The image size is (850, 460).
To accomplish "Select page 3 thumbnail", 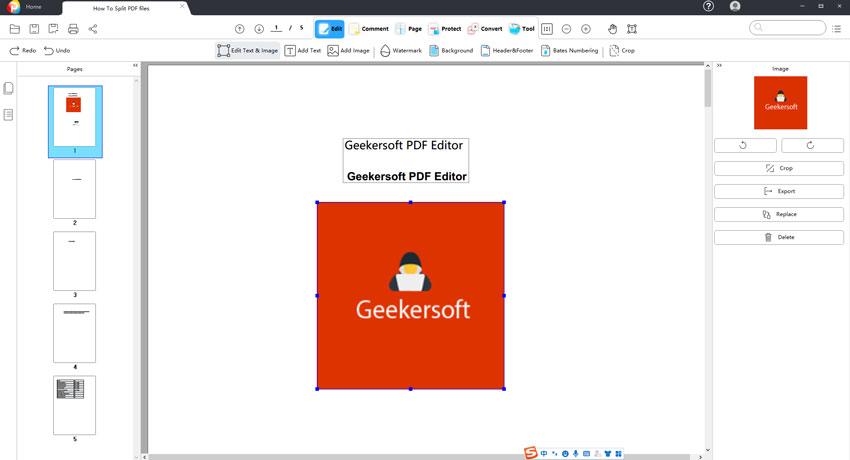I will 74,261.
